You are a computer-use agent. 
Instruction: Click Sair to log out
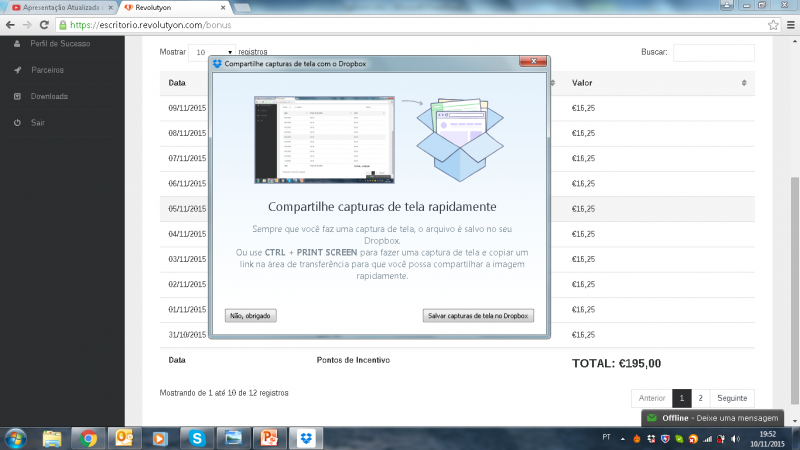click(x=38, y=122)
